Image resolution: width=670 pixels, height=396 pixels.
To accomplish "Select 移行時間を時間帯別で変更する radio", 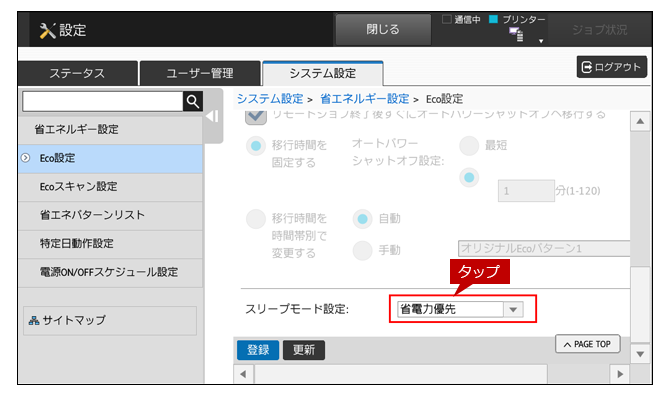I will pos(256,219).
